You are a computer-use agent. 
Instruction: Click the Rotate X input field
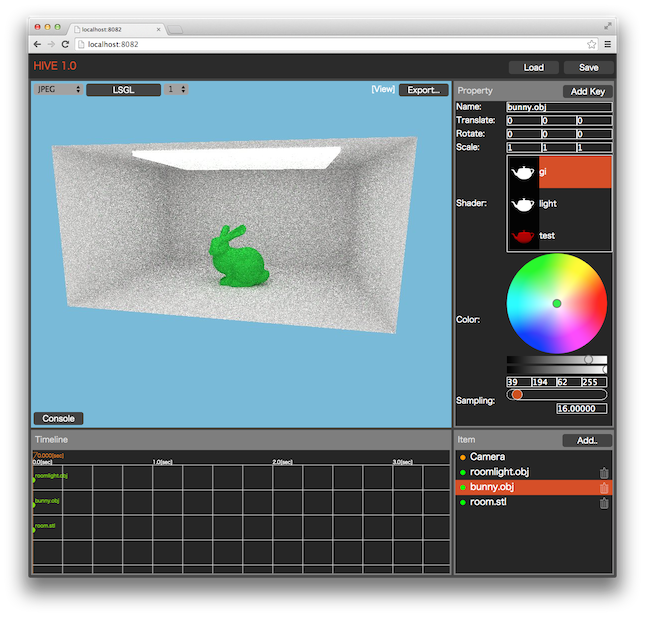(524, 134)
